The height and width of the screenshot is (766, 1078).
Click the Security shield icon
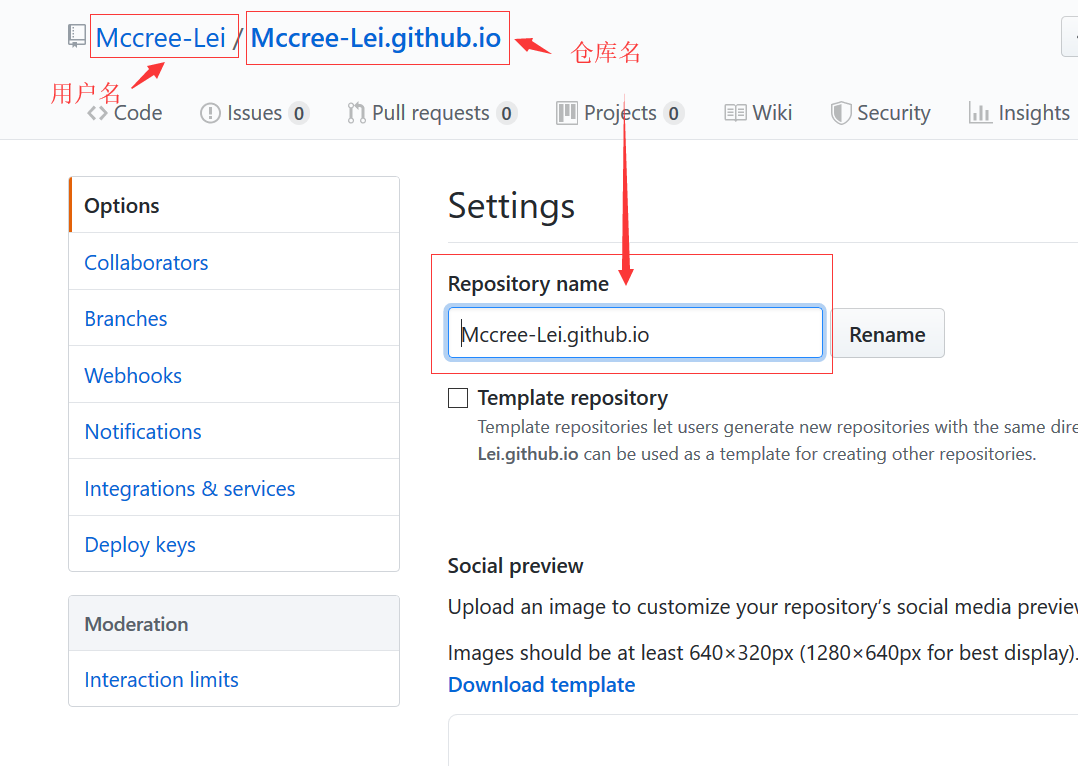click(841, 114)
